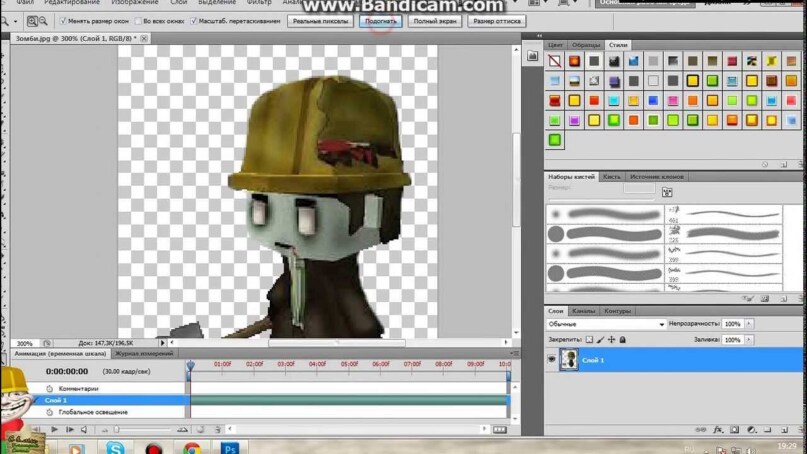The height and width of the screenshot is (454, 807).
Task: Open Google Chrome from the taskbar
Action: point(192,448)
